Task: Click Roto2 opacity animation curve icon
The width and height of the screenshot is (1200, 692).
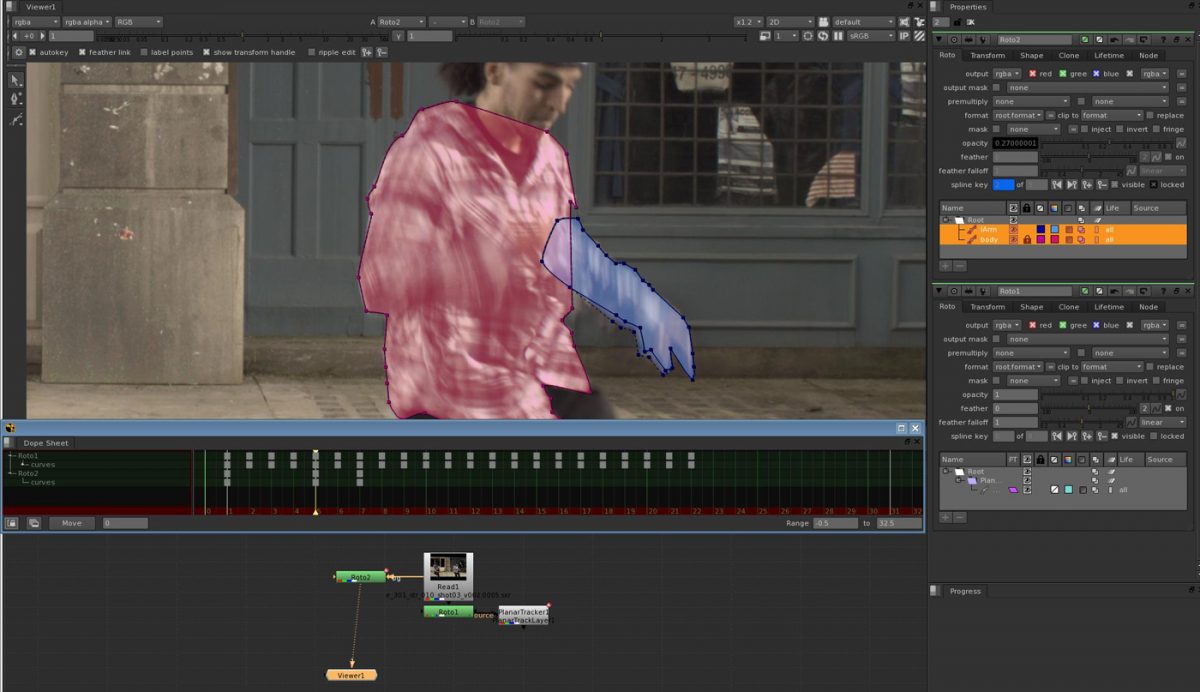Action: pos(1180,143)
